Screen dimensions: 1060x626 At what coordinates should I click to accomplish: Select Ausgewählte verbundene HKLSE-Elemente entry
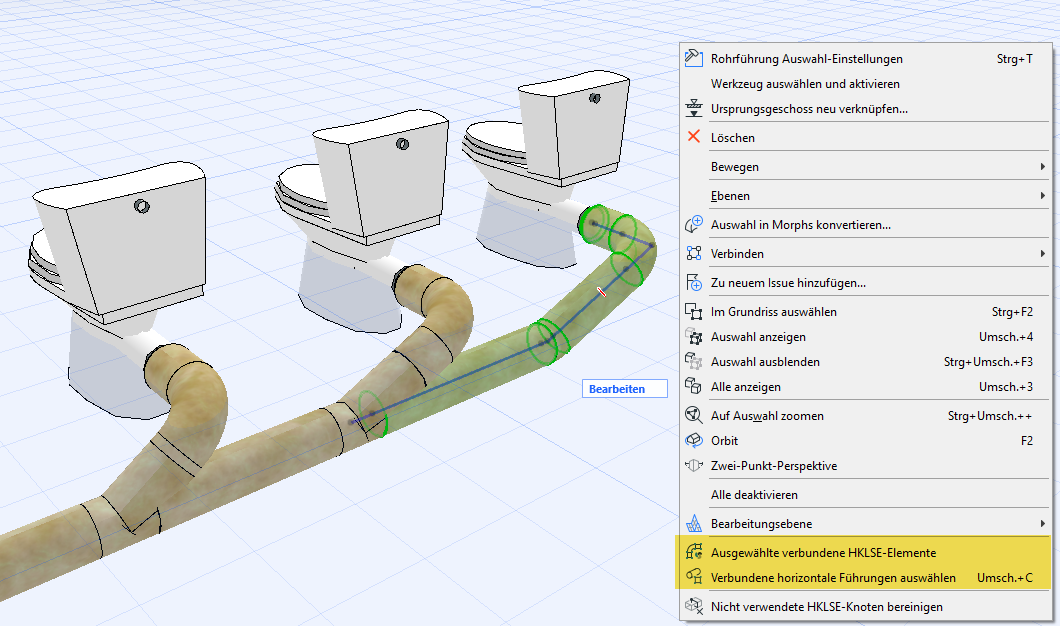pyautogui.click(x=823, y=552)
